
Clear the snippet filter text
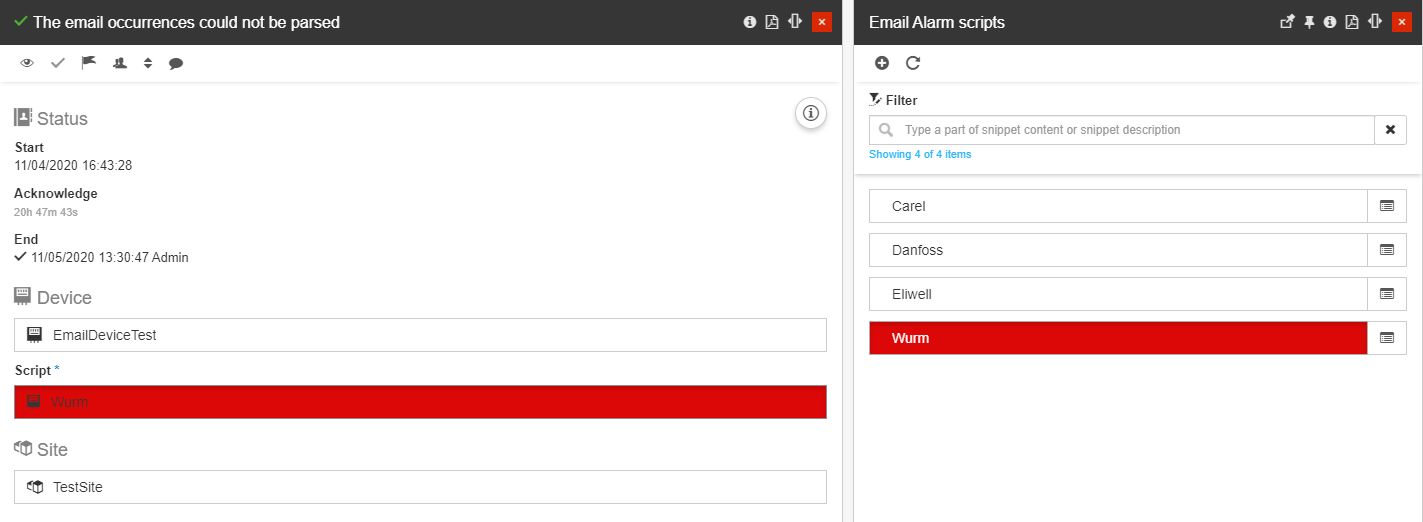1390,130
